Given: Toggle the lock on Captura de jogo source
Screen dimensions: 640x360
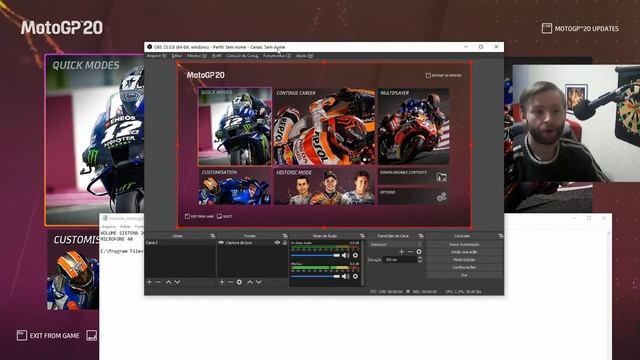Looking at the screenshot, I should [285, 242].
